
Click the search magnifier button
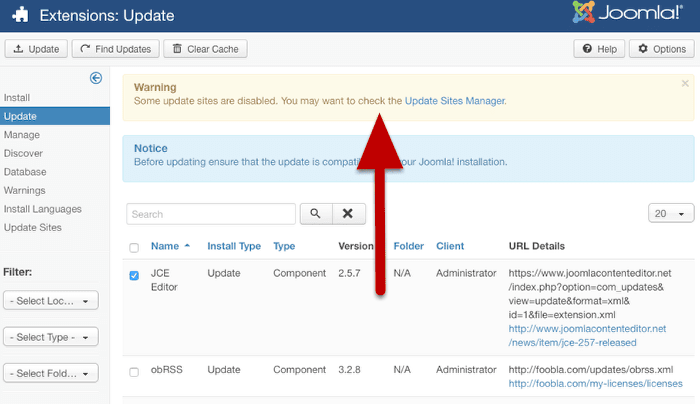pyautogui.click(x=316, y=214)
